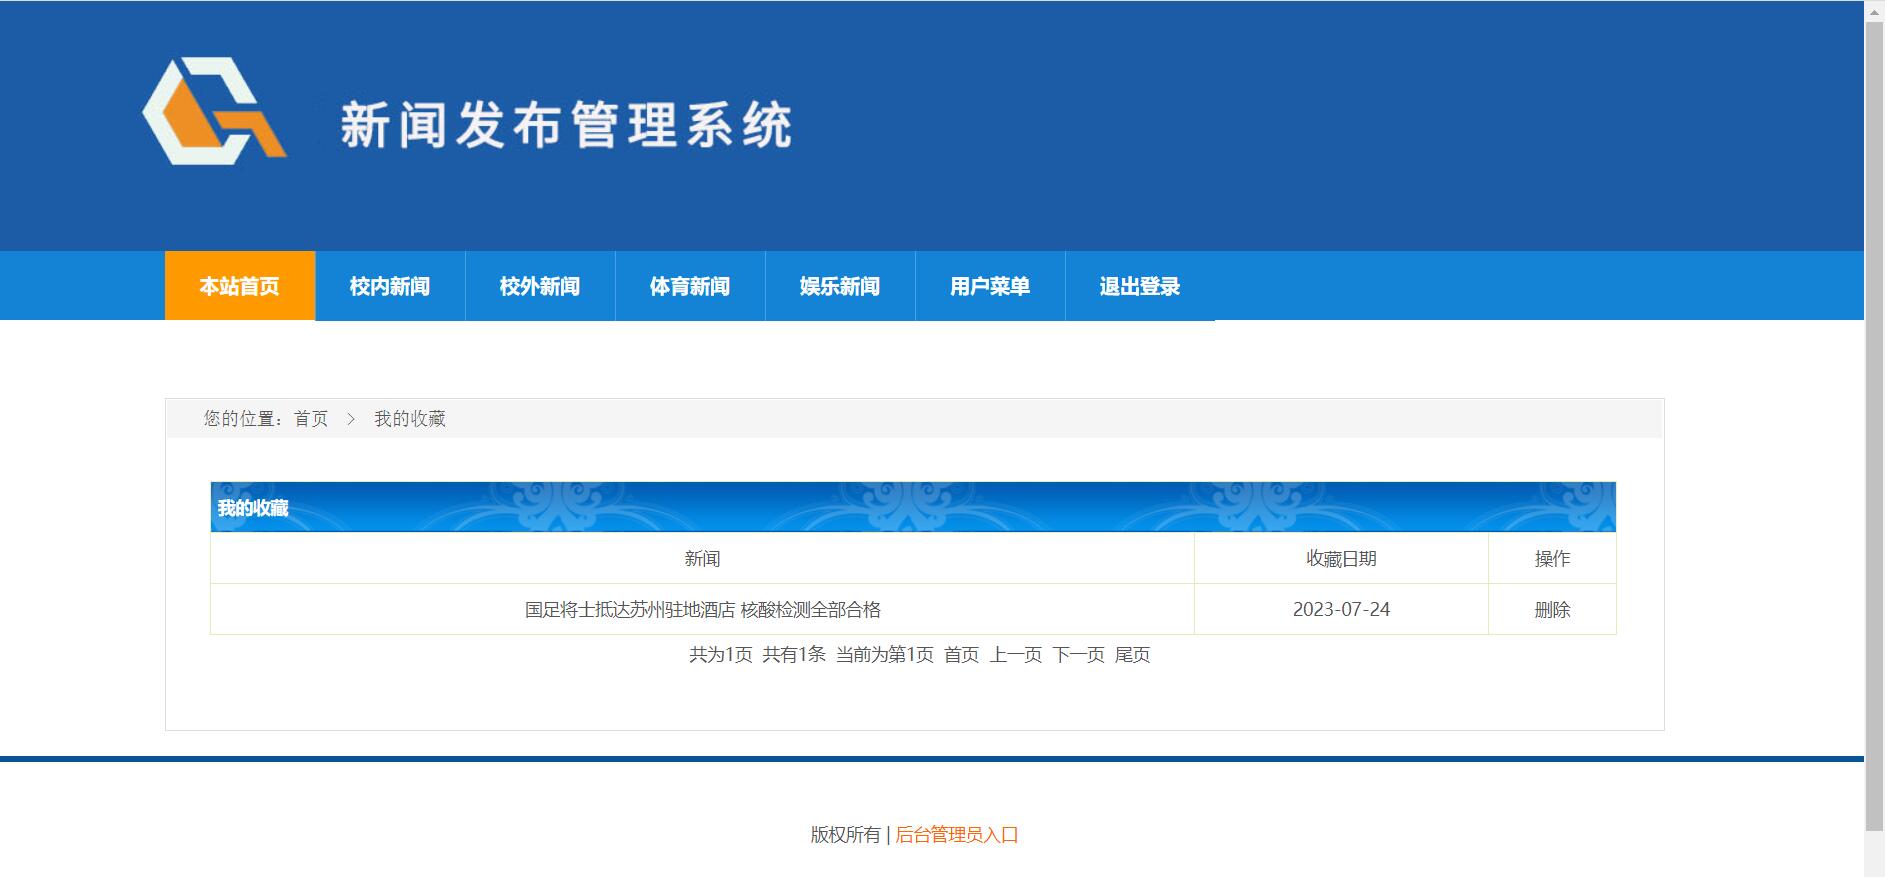Click the 首页 breadcrumb link
This screenshot has height=877, width=1885.
[x=311, y=419]
